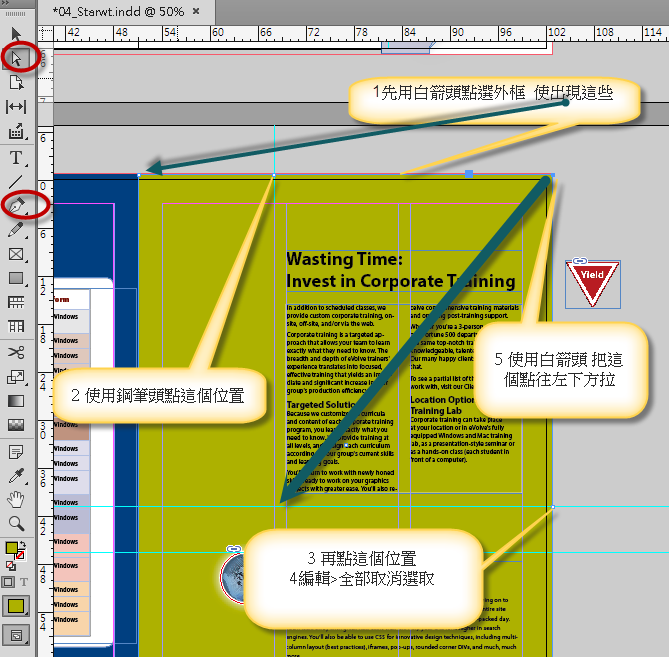669x657 pixels.
Task: Toggle formatting affects text button
Action: (25, 581)
